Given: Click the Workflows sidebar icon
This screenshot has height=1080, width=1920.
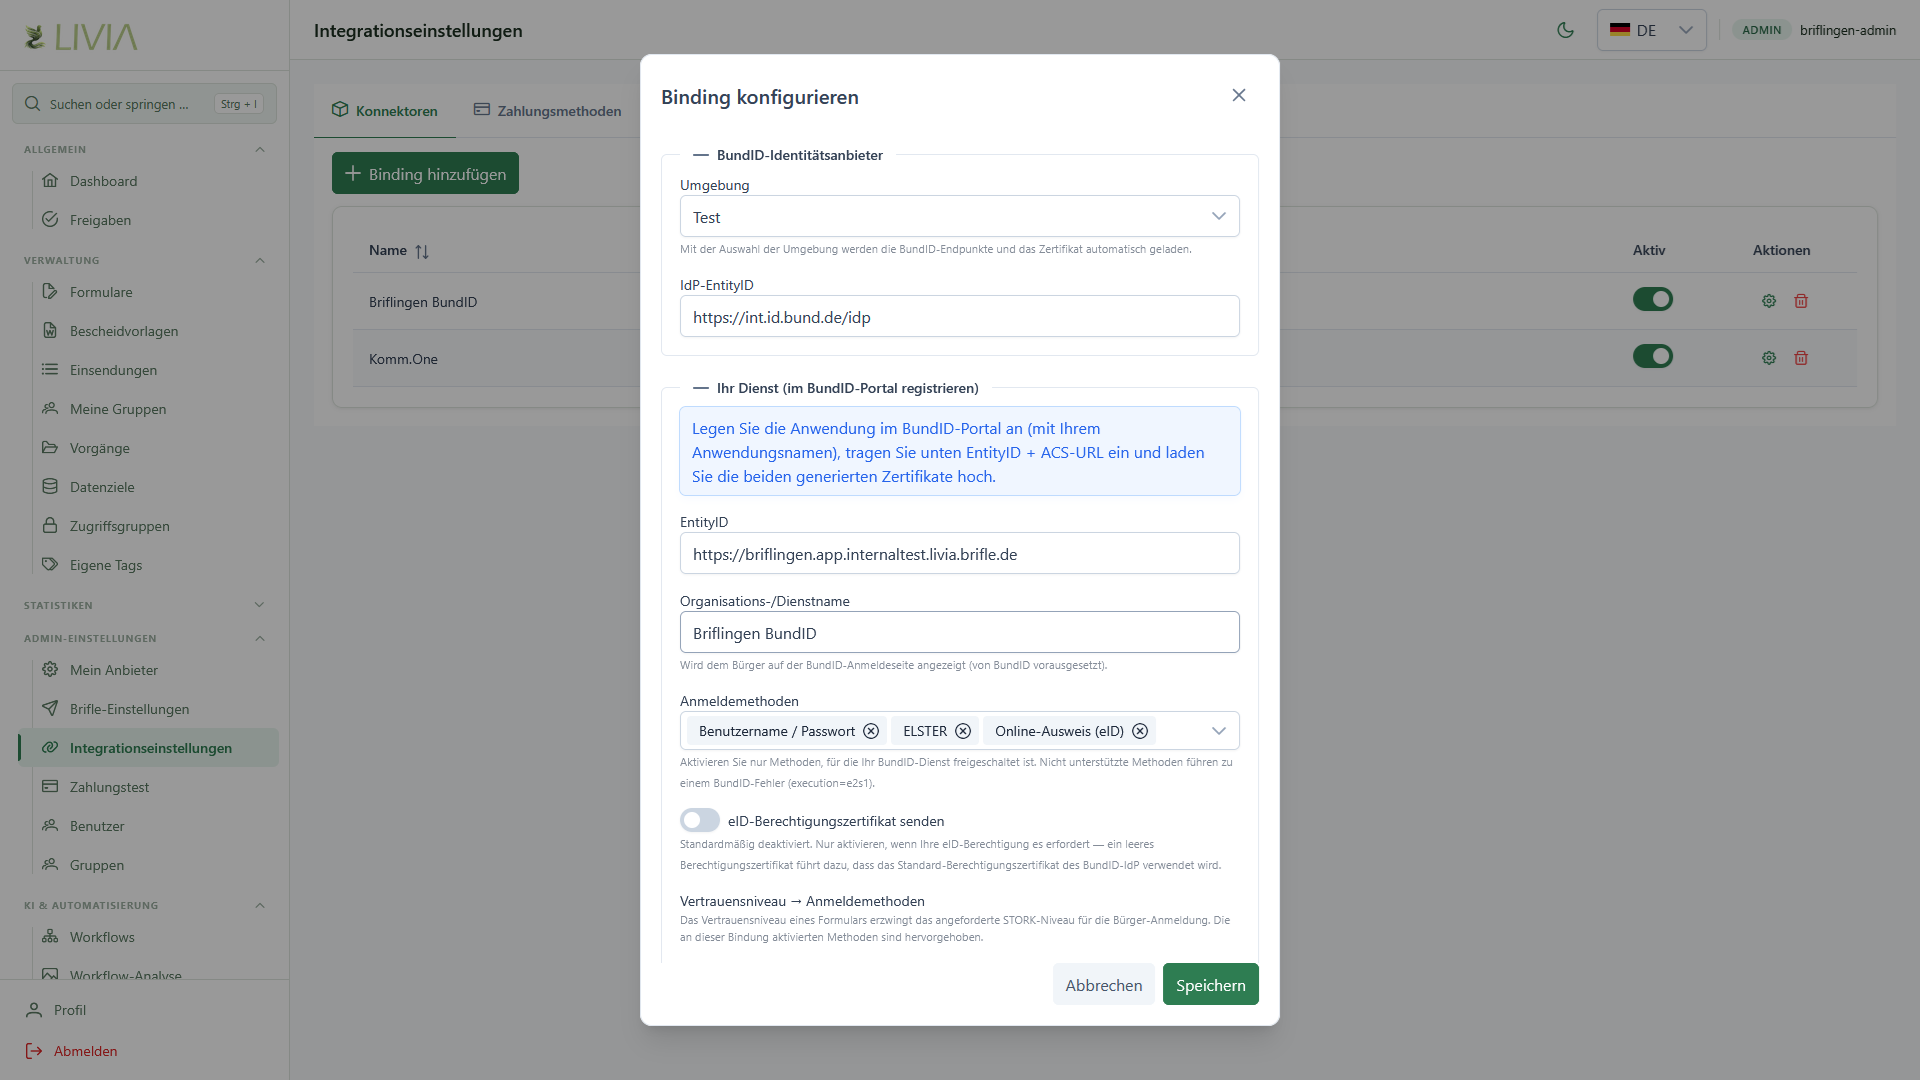Looking at the screenshot, I should click(50, 937).
